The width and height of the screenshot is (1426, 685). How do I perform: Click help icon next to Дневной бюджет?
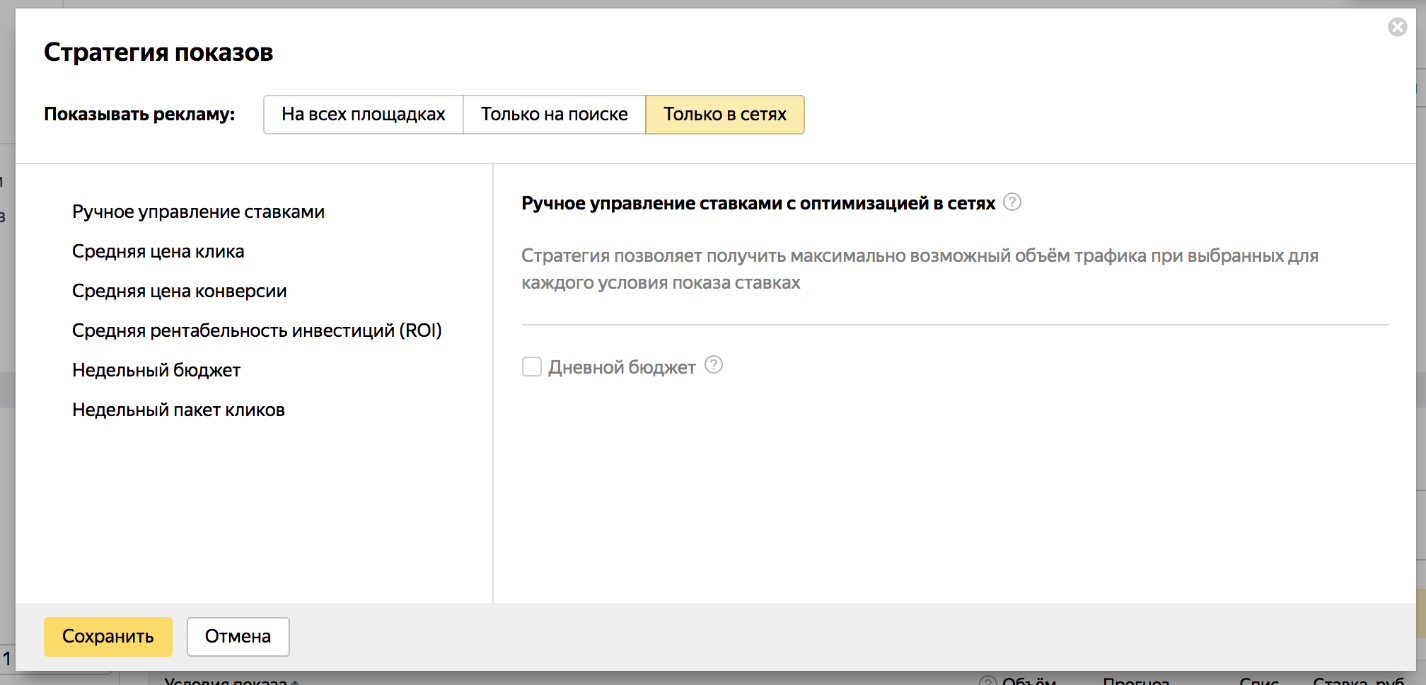tap(713, 366)
